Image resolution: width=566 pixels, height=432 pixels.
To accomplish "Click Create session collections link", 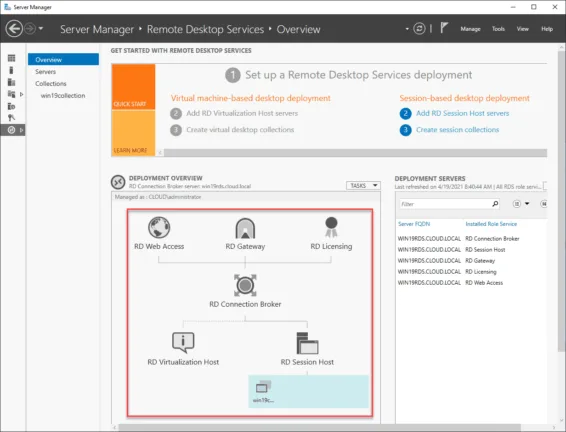I will pyautogui.click(x=457, y=130).
